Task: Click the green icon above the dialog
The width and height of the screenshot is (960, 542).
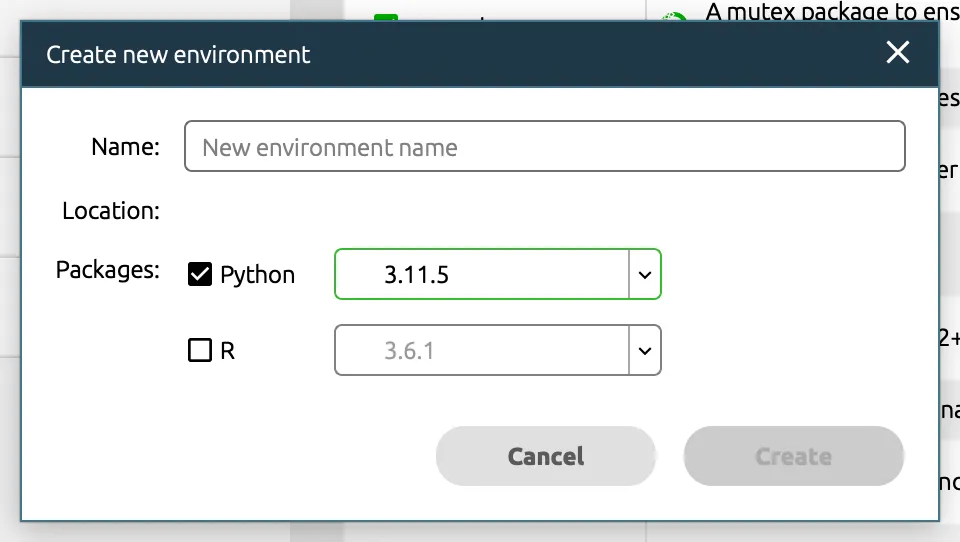Action: (386, 18)
